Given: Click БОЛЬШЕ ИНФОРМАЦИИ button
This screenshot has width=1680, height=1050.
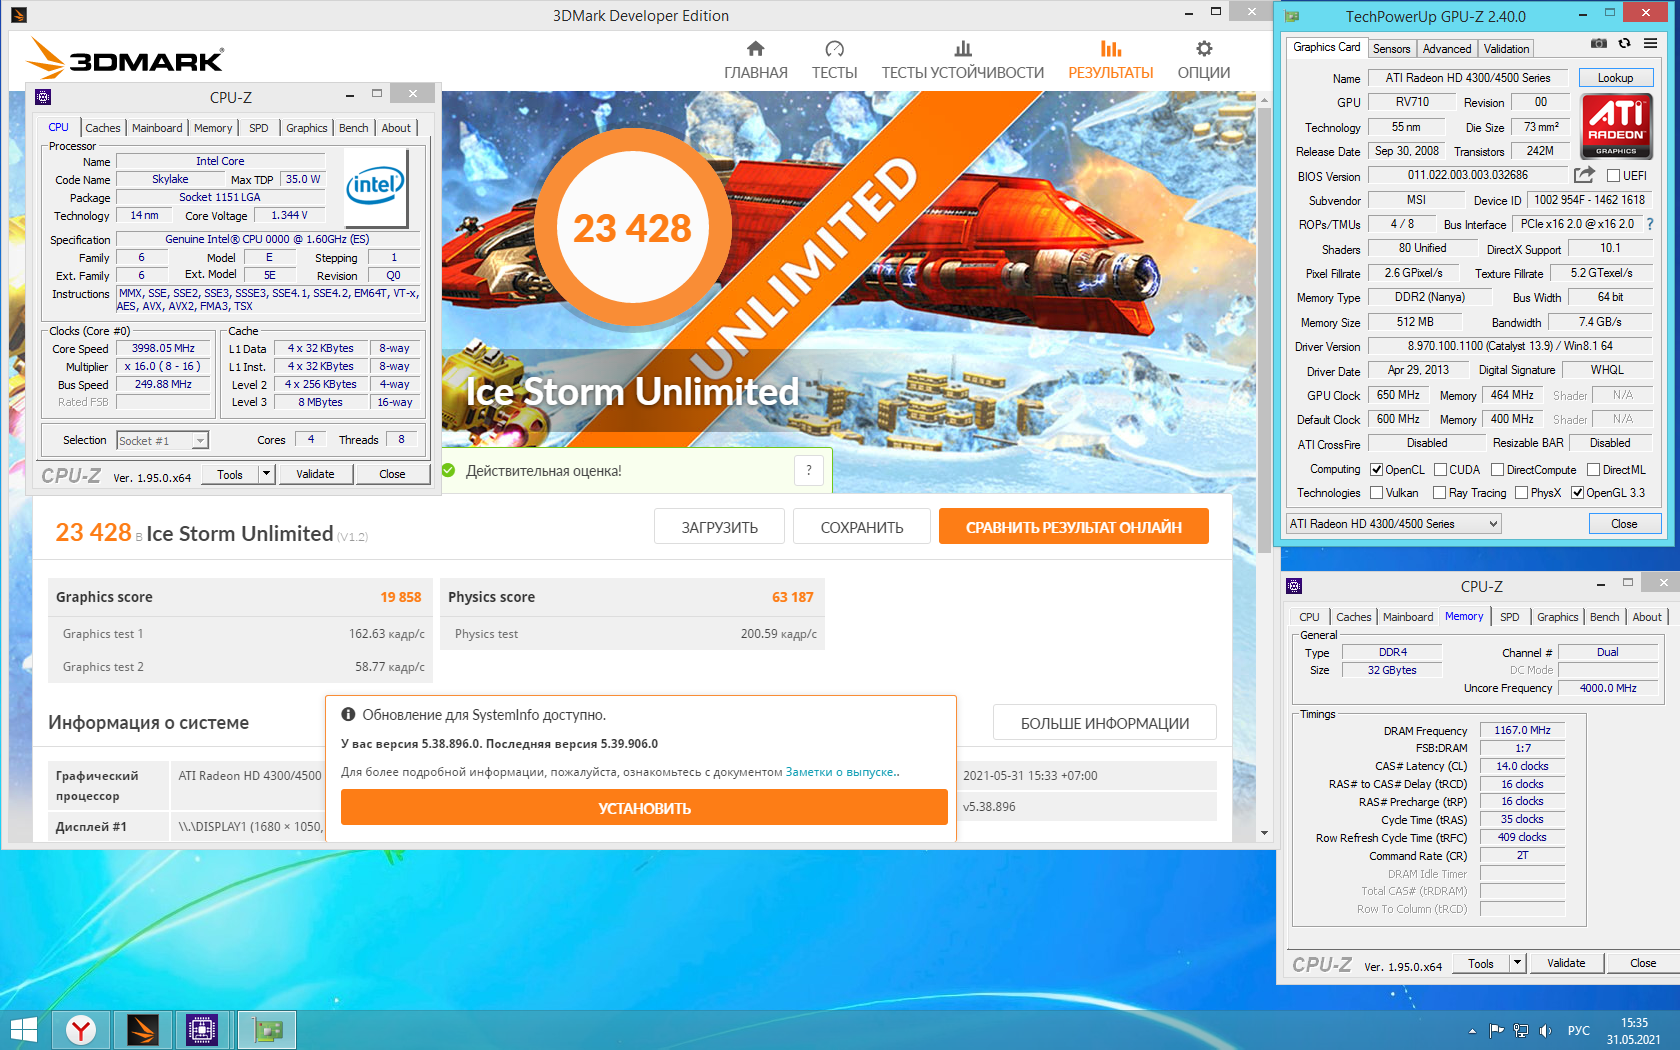Looking at the screenshot, I should (x=1105, y=723).
